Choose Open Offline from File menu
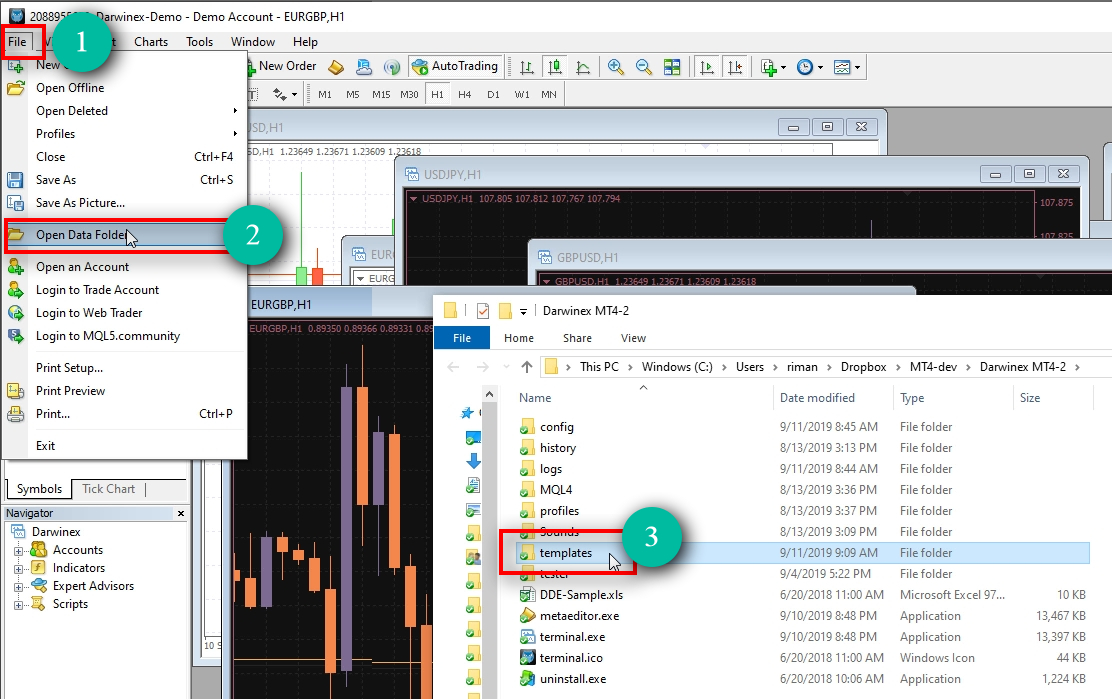The height and width of the screenshot is (699, 1112). point(125,88)
